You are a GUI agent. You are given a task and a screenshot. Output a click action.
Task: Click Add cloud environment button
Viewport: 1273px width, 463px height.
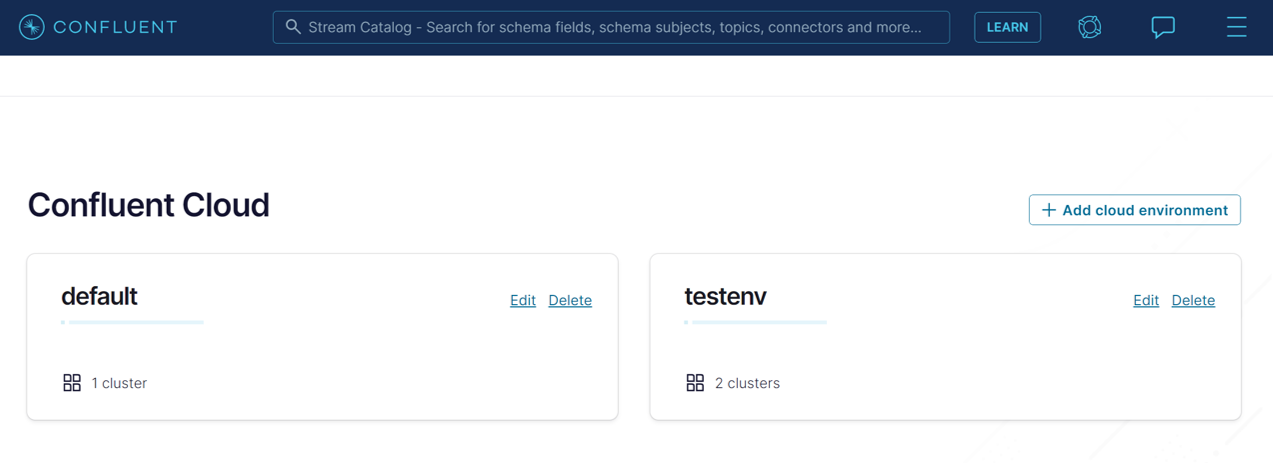coord(1134,210)
